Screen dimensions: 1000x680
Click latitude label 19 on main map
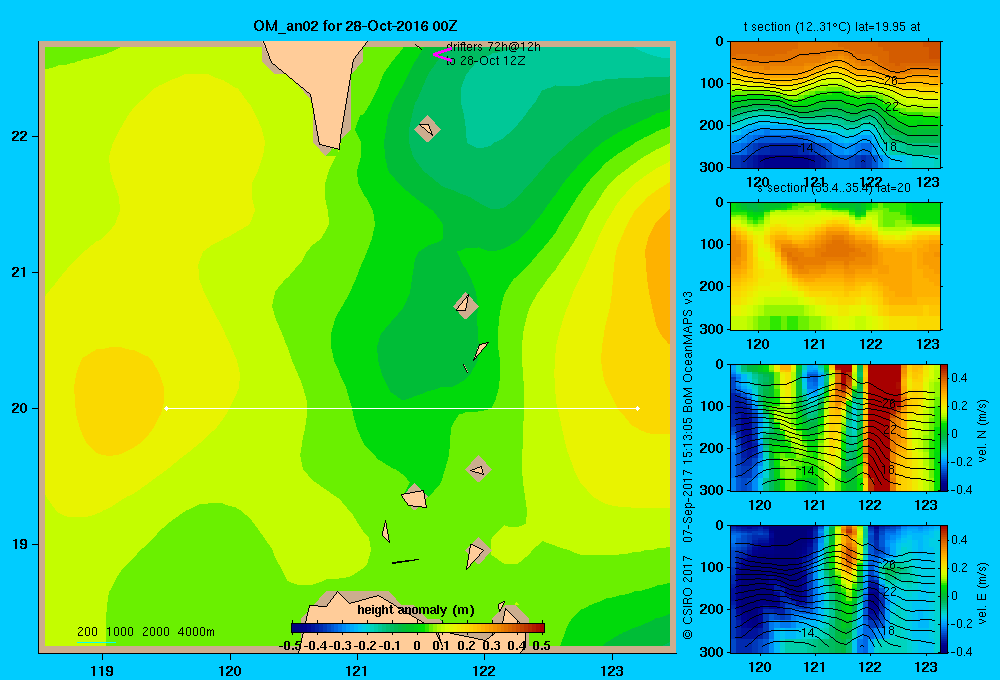(20, 544)
